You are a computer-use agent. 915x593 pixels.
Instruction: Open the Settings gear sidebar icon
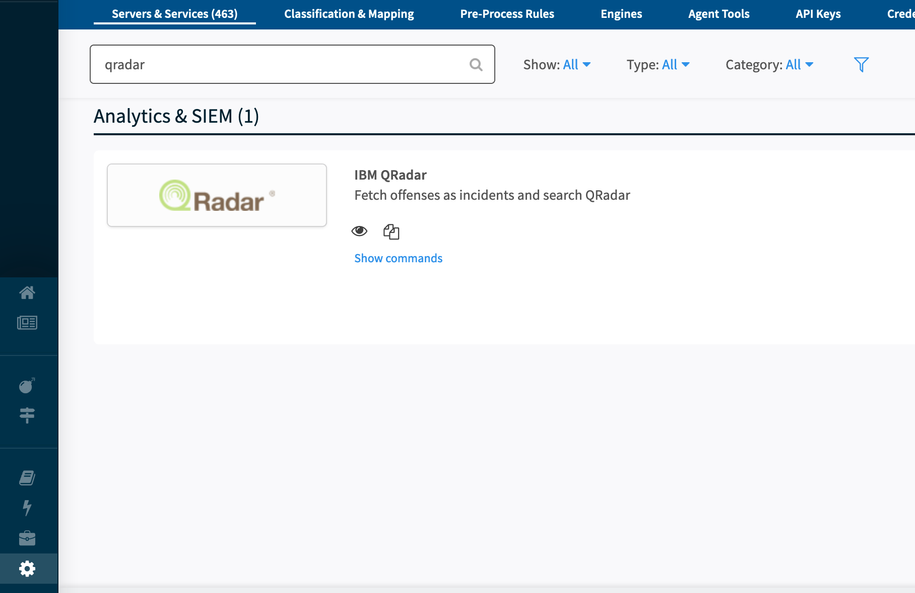coord(27,568)
